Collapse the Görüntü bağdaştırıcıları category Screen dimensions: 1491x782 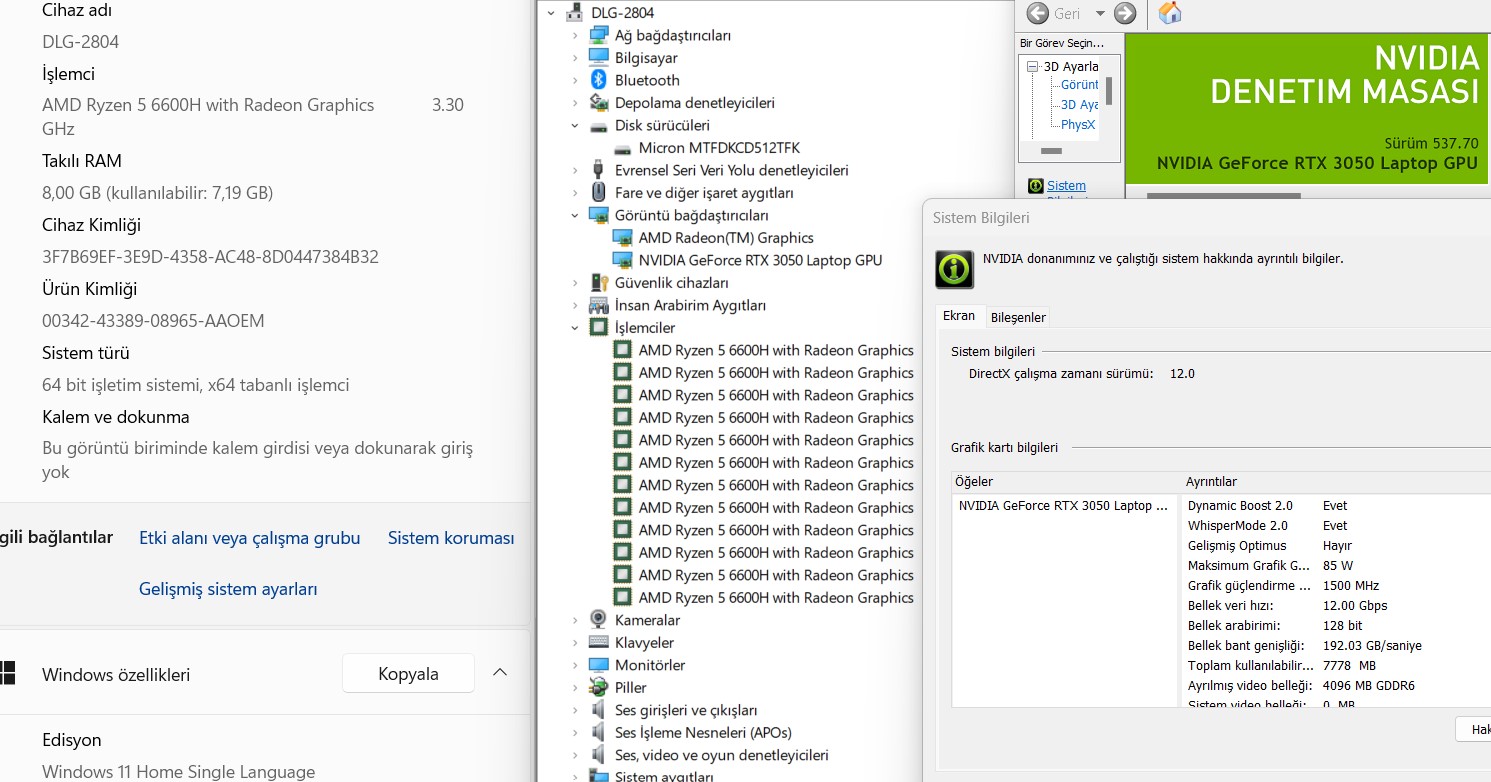coord(575,215)
